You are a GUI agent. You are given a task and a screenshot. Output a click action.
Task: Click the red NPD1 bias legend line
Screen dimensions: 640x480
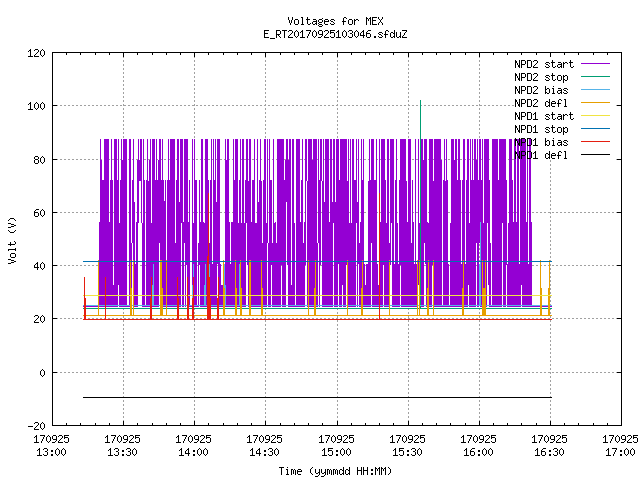tap(596, 142)
